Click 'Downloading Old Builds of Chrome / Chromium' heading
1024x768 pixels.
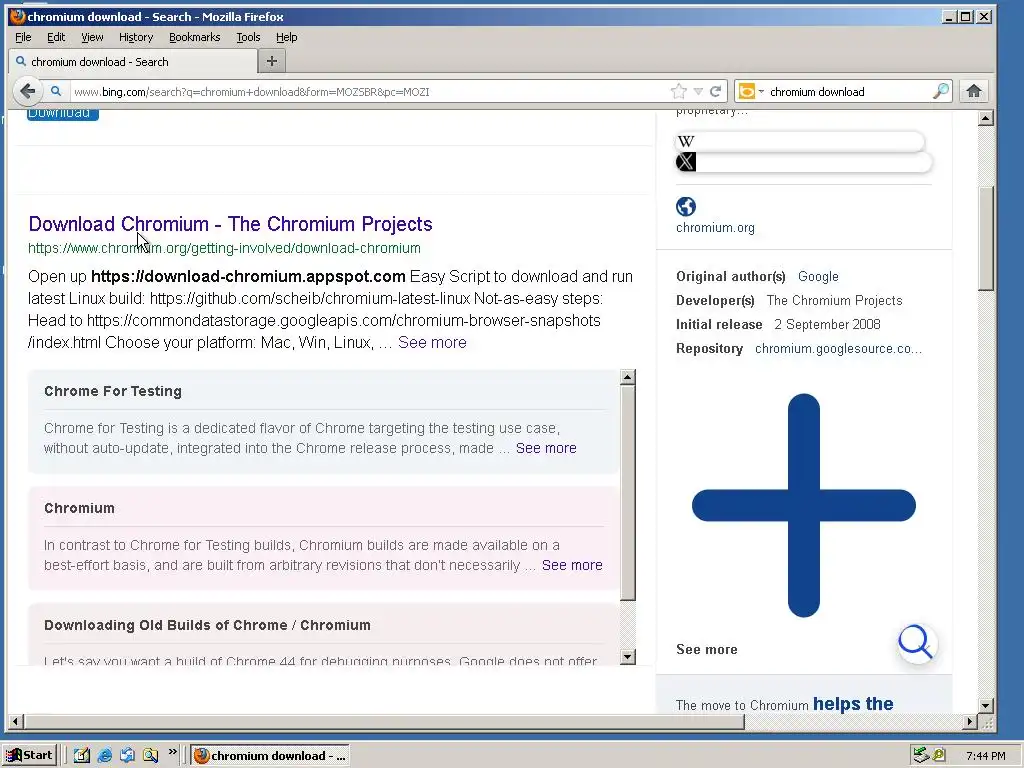[207, 625]
